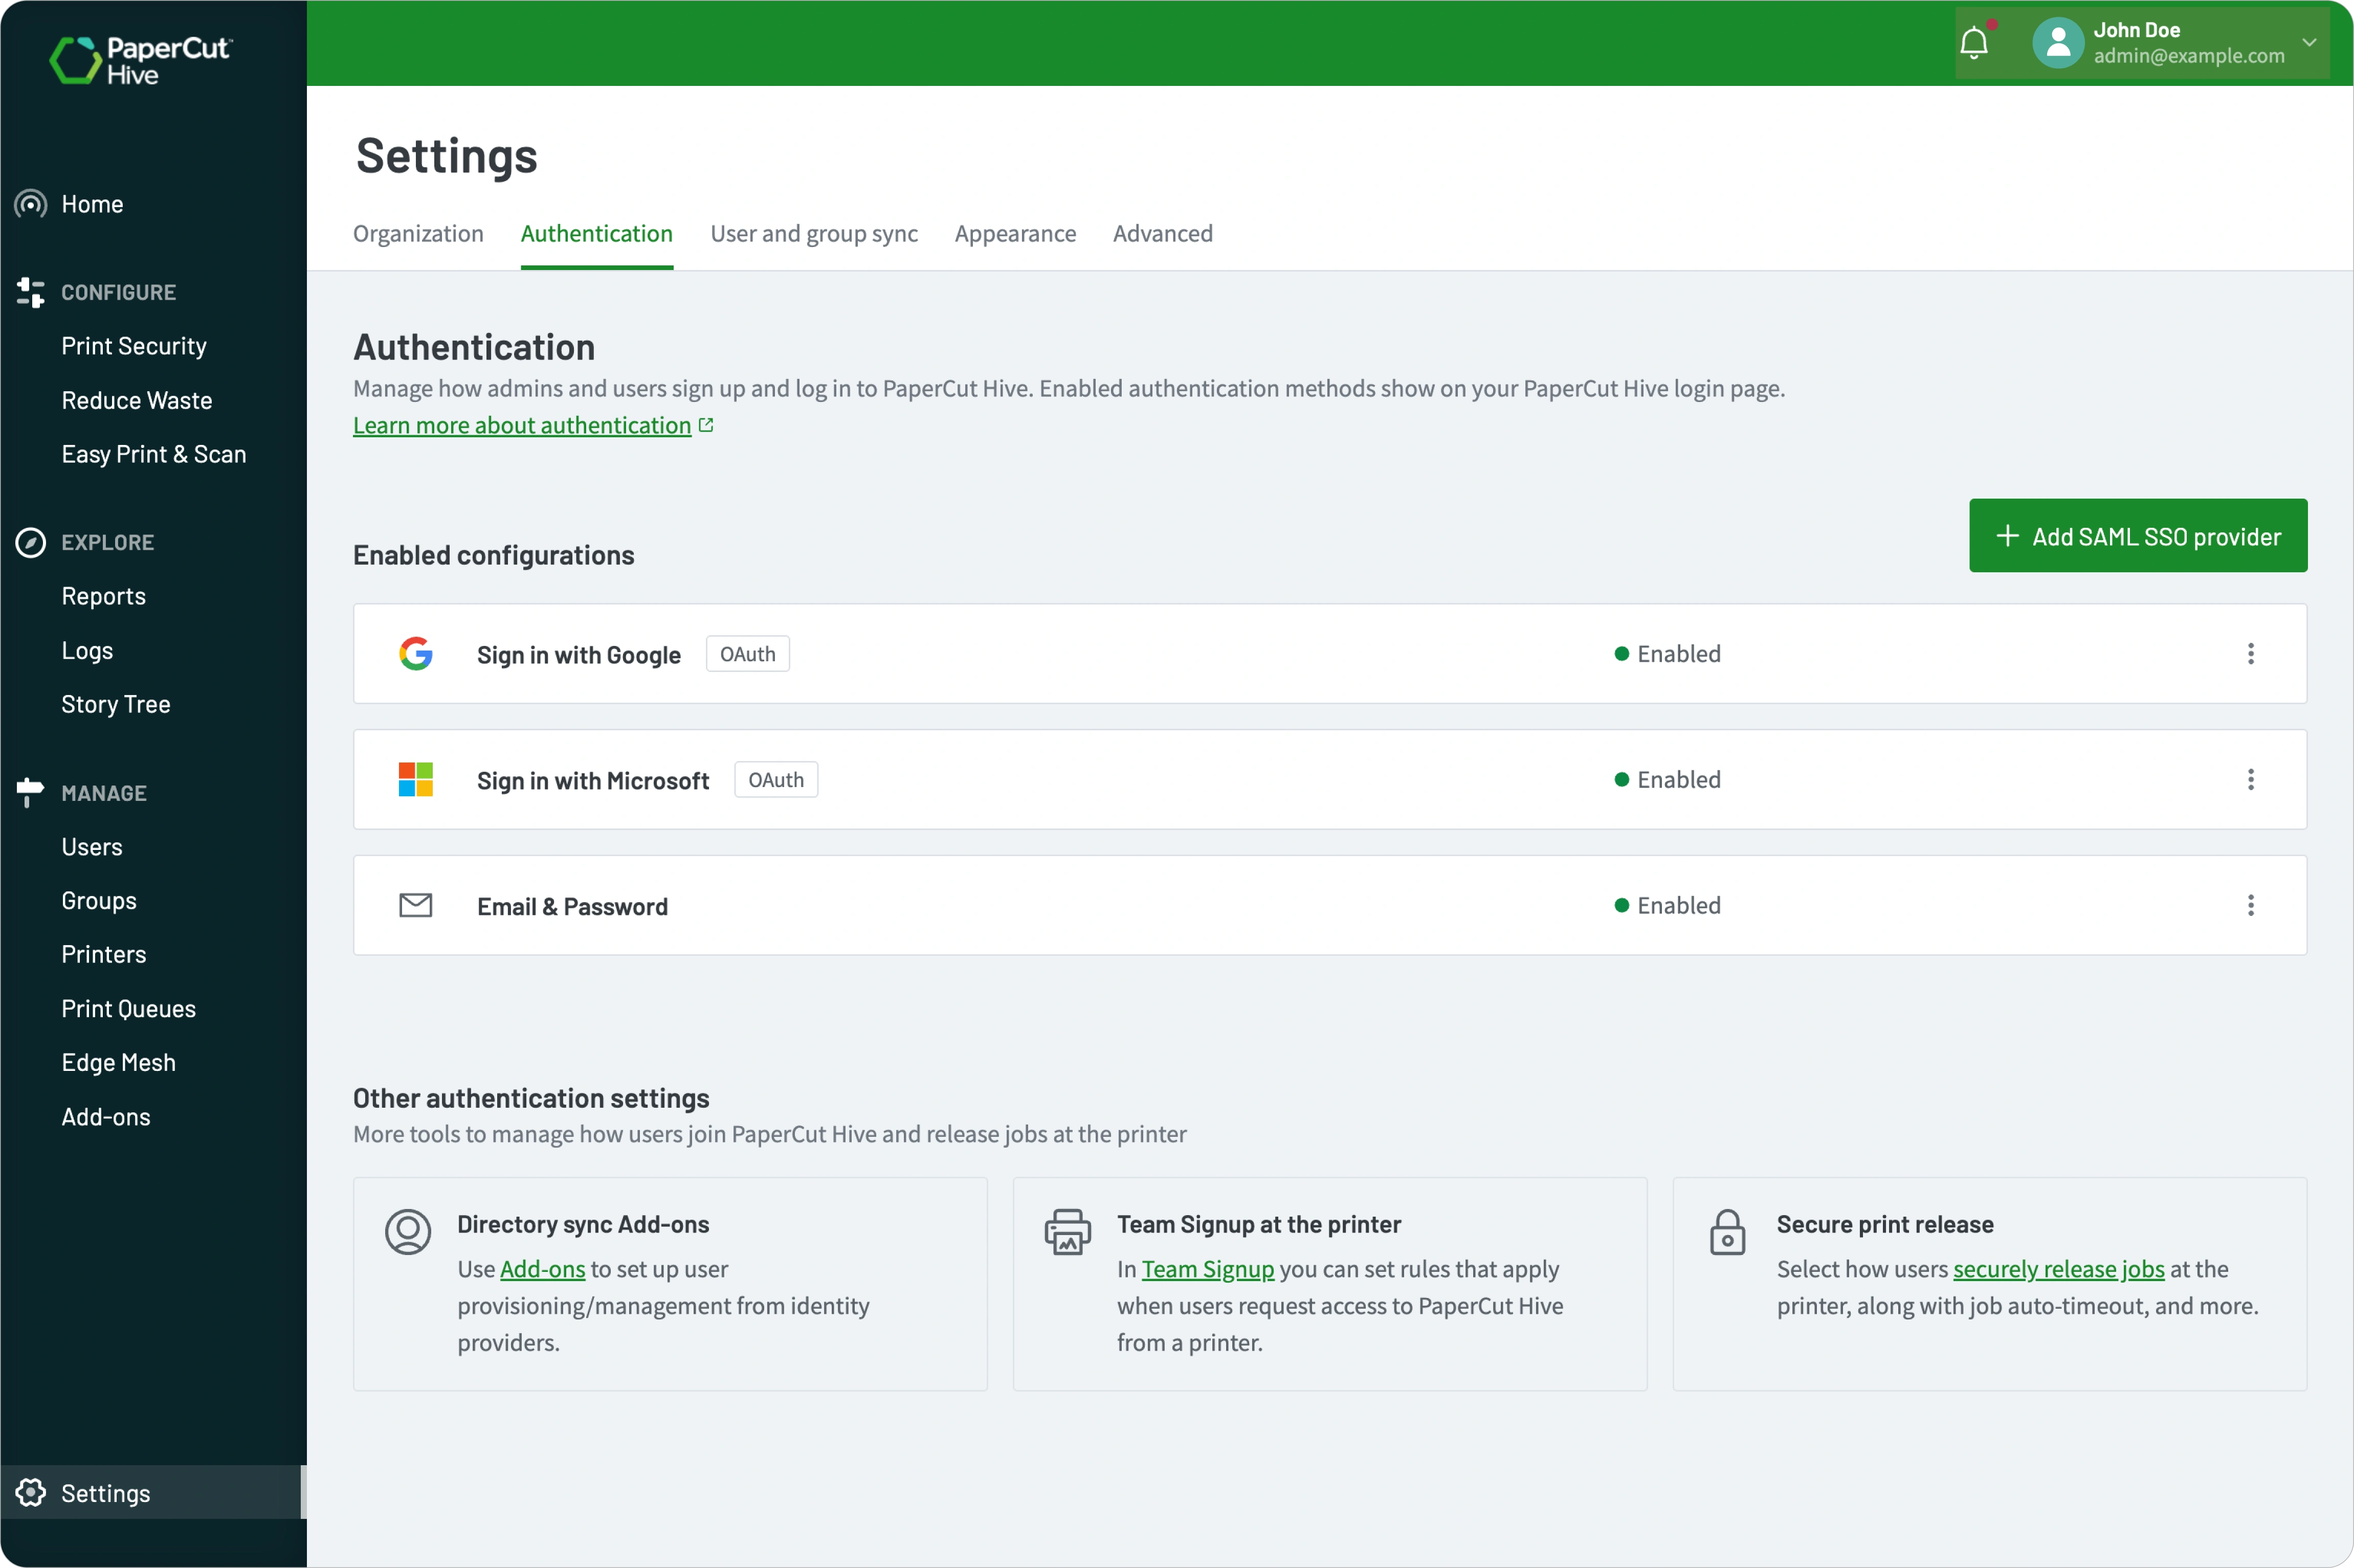Add a SAML SSO provider
The image size is (2354, 1568).
(2138, 536)
